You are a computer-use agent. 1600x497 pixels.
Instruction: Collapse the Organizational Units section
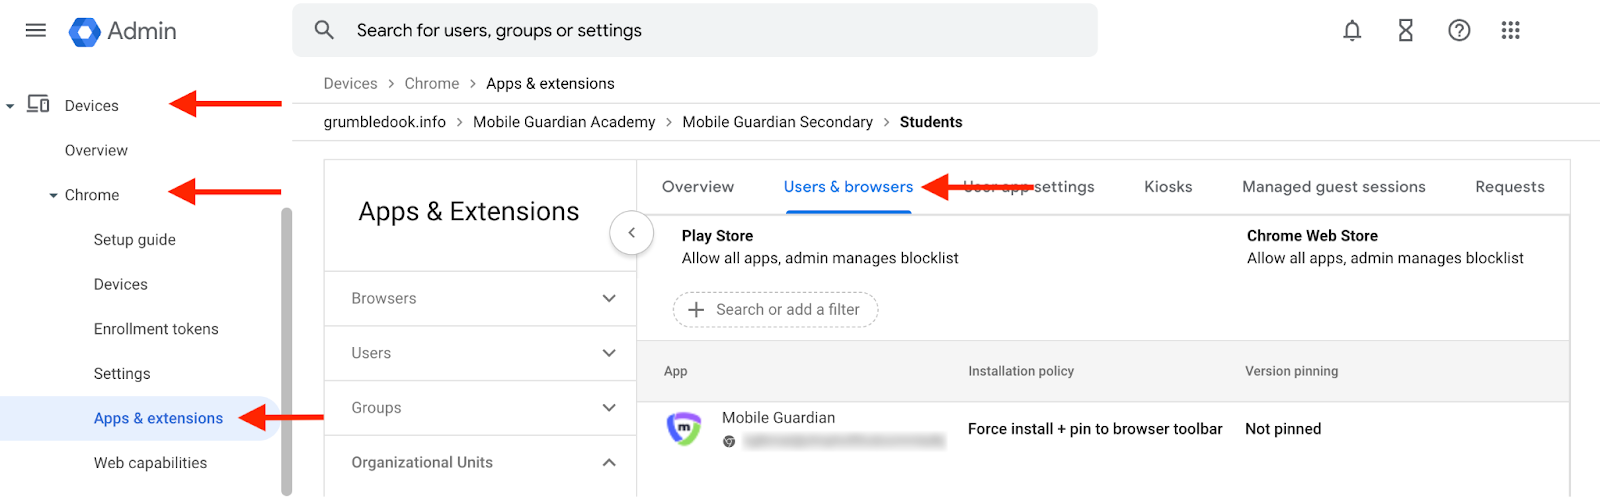tap(609, 462)
